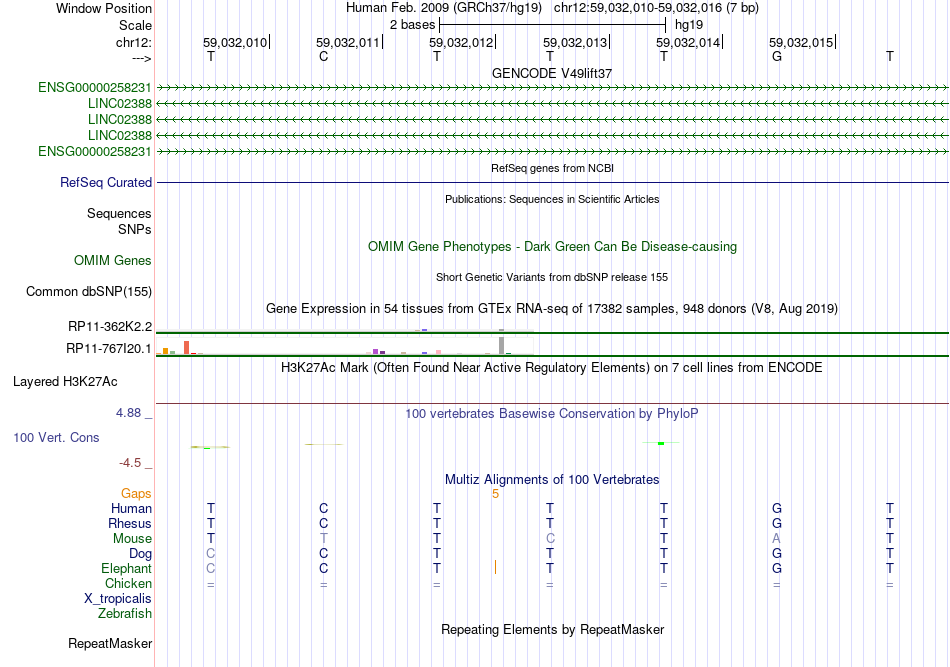Click the G base in the reference sequence row

777,56
